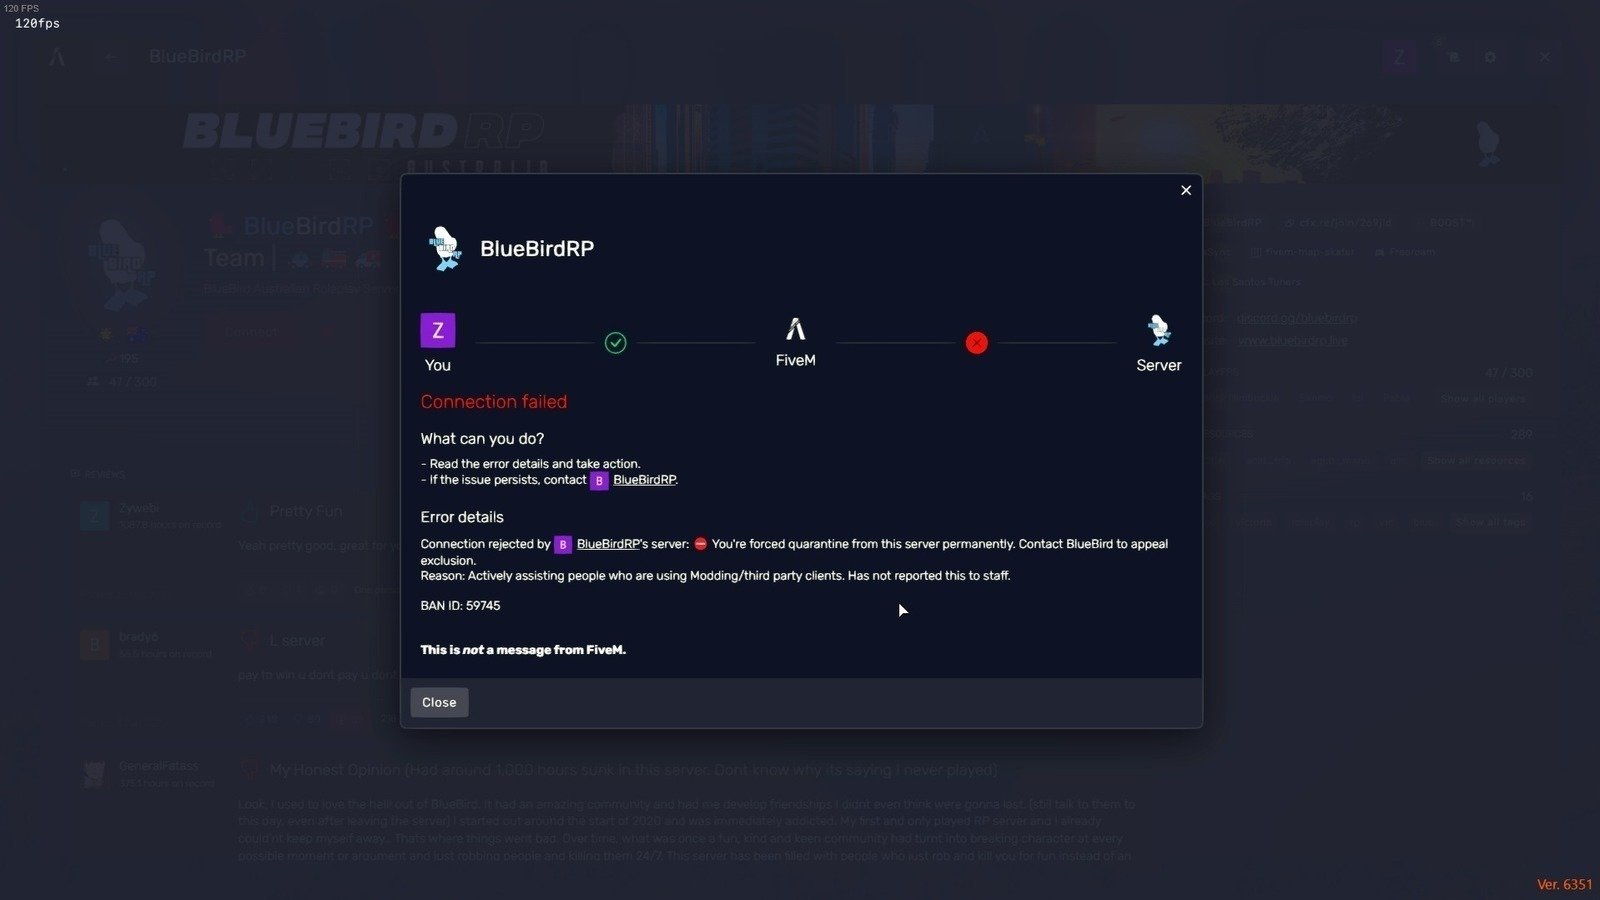Click the green checkmark connection status icon
Screen dimensions: 1600x900
(616, 343)
